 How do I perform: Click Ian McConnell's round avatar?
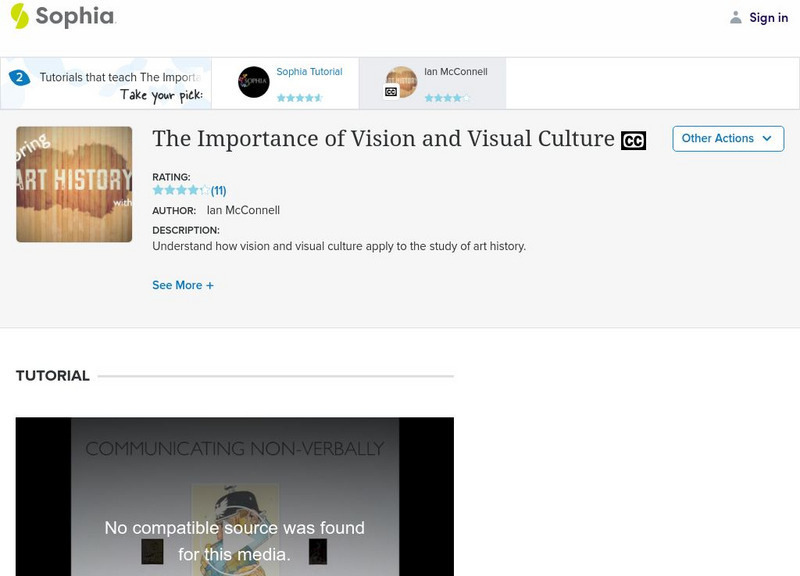(x=401, y=82)
